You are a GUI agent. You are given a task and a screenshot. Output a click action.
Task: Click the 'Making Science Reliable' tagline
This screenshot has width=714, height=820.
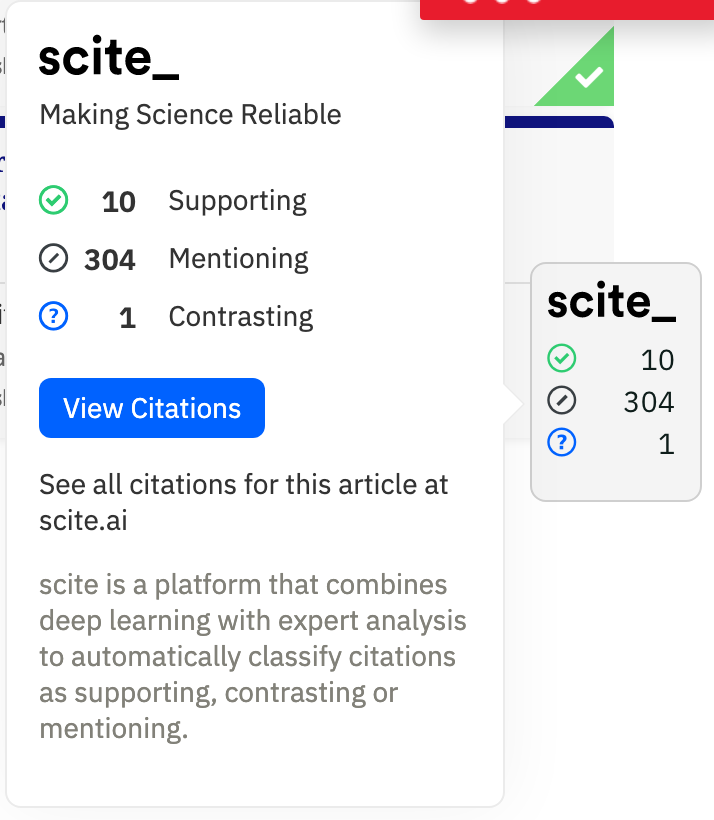coord(190,114)
